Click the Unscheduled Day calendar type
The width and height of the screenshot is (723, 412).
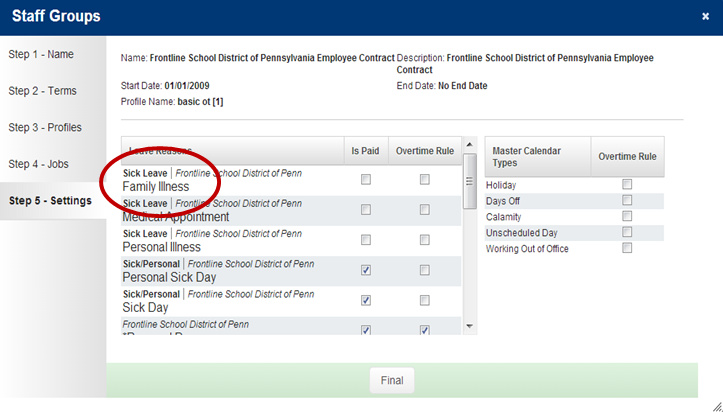pyautogui.click(x=522, y=233)
